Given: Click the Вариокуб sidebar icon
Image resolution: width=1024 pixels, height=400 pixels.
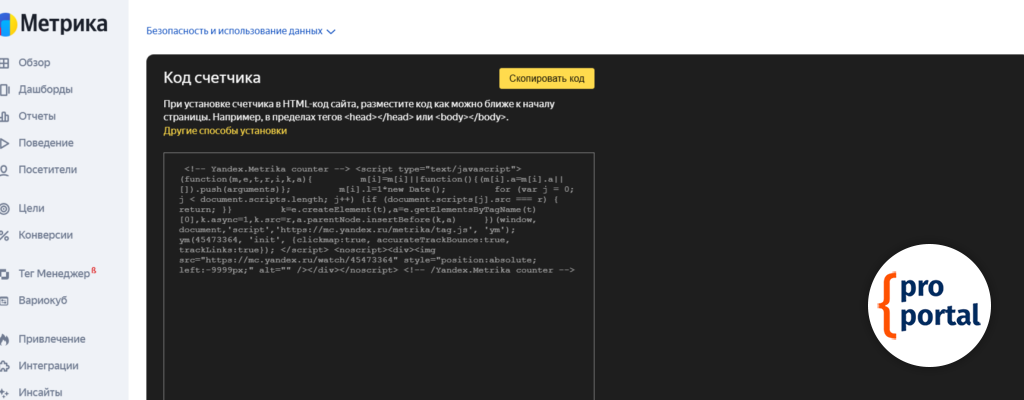Looking at the screenshot, I should pyautogui.click(x=5, y=300).
